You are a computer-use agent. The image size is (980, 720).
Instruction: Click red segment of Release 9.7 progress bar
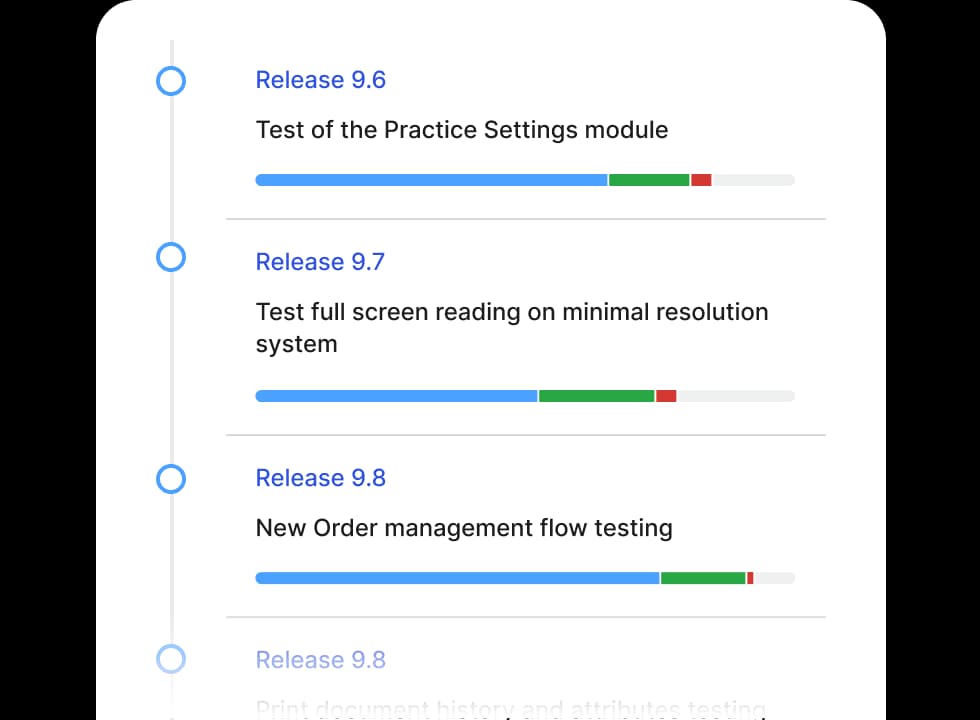[666, 396]
